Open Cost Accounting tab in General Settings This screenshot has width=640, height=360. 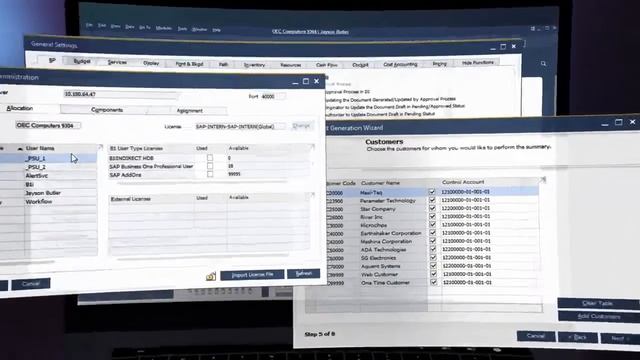coord(400,64)
